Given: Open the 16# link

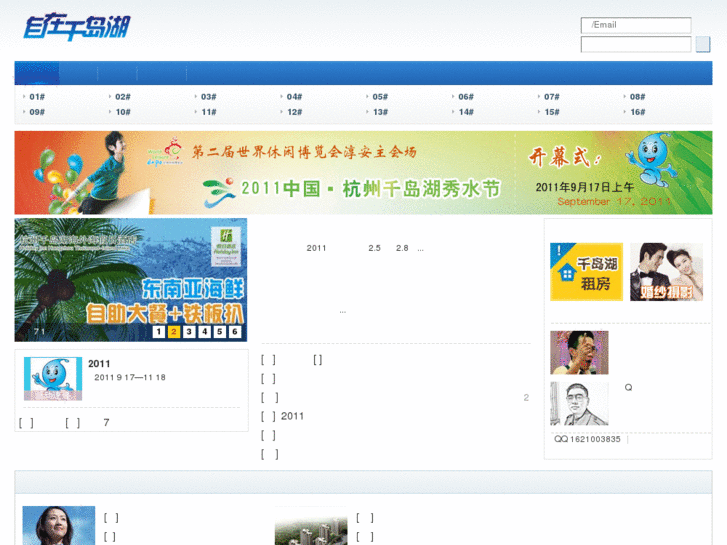Looking at the screenshot, I should pos(638,112).
